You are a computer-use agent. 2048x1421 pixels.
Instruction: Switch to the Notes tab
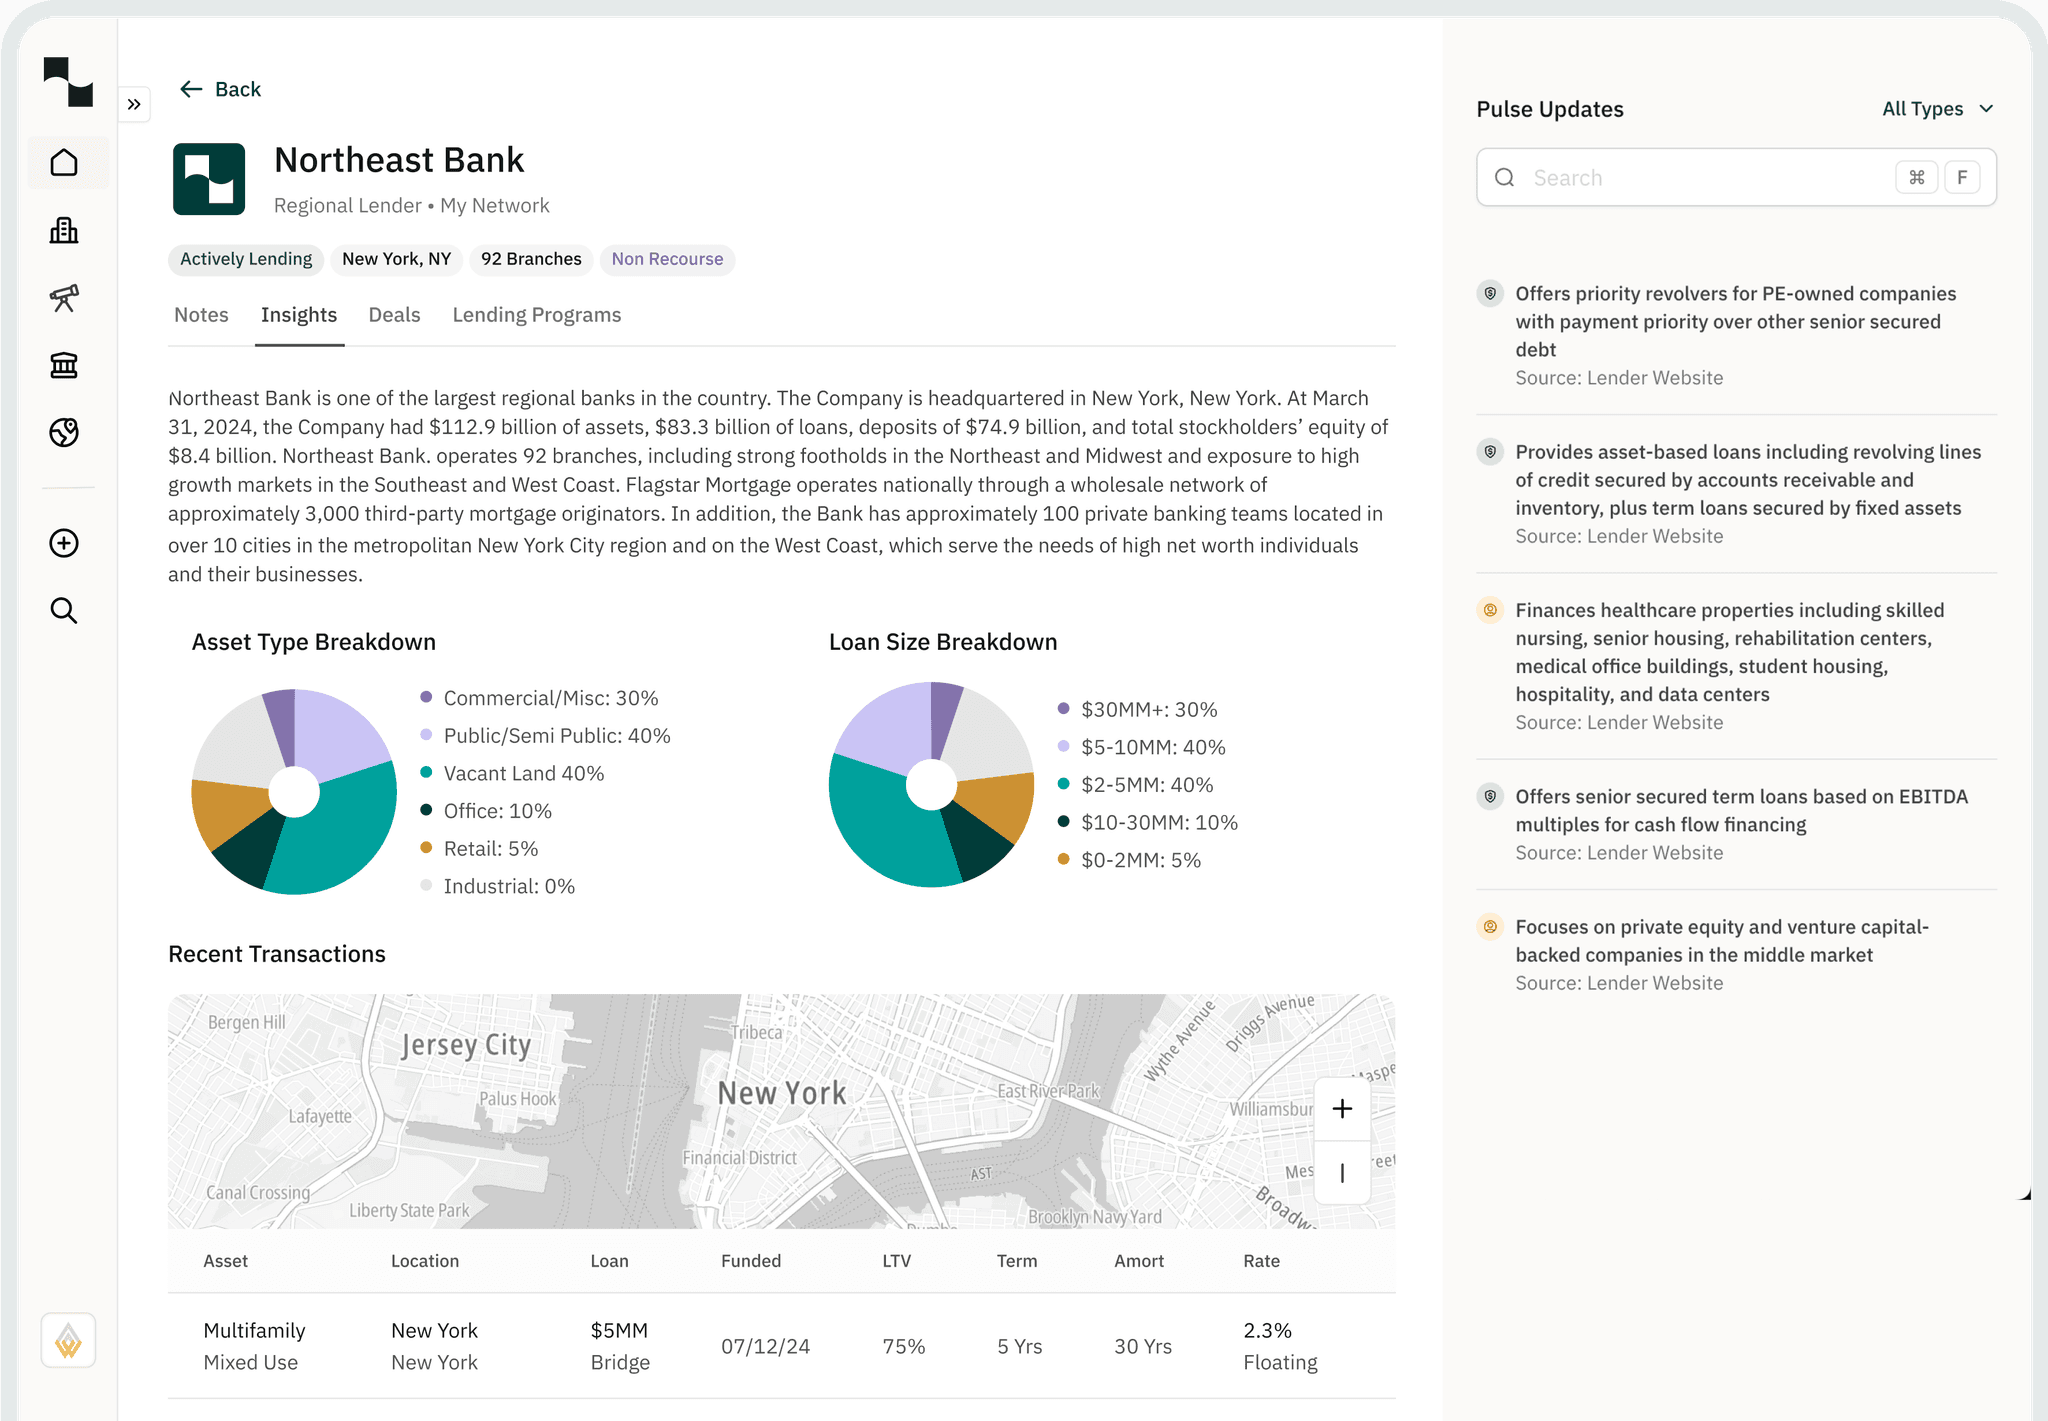pos(201,315)
